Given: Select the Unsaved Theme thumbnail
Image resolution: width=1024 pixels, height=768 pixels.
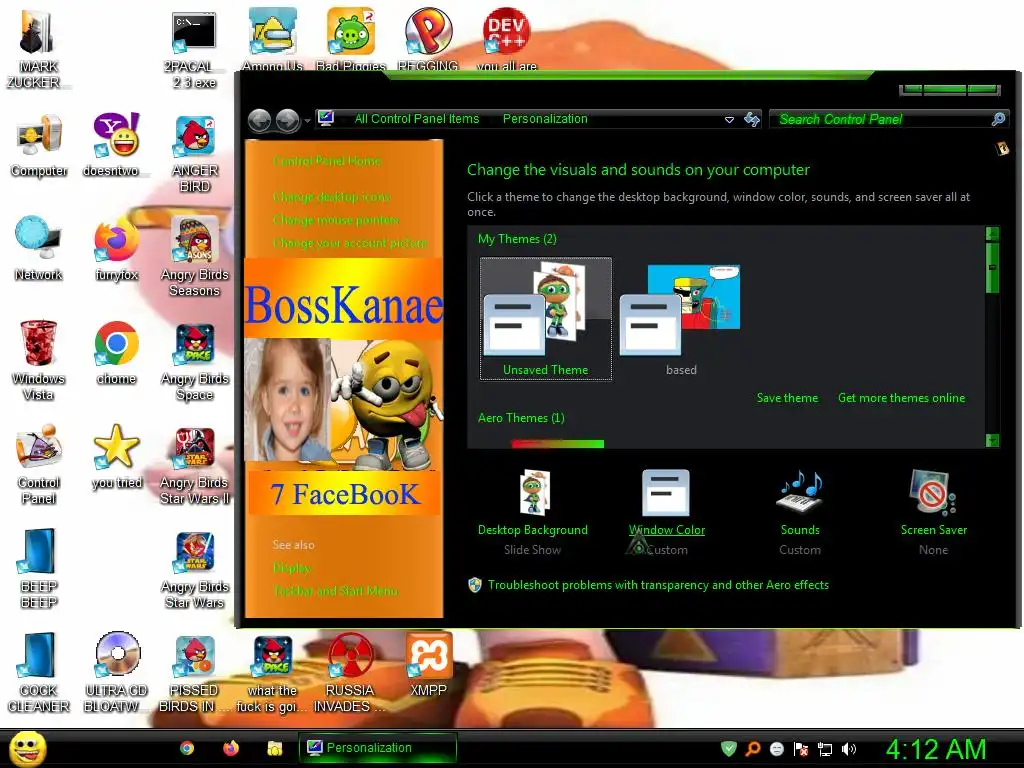Looking at the screenshot, I should (x=546, y=319).
